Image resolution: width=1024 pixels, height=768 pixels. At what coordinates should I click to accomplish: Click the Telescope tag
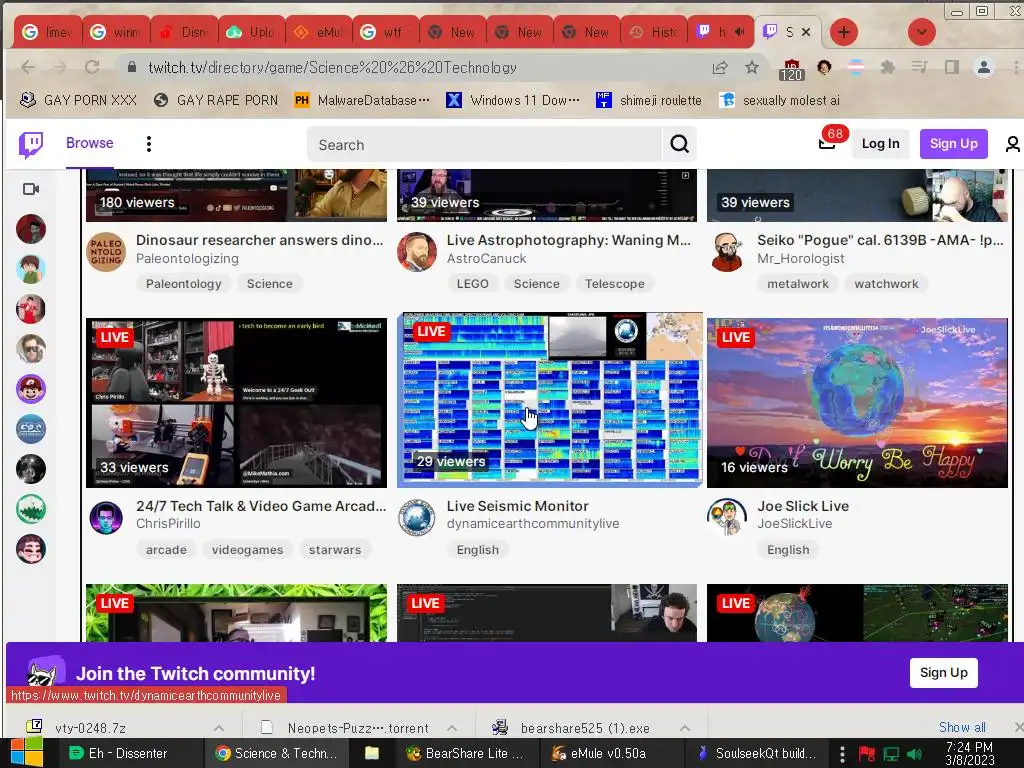615,283
